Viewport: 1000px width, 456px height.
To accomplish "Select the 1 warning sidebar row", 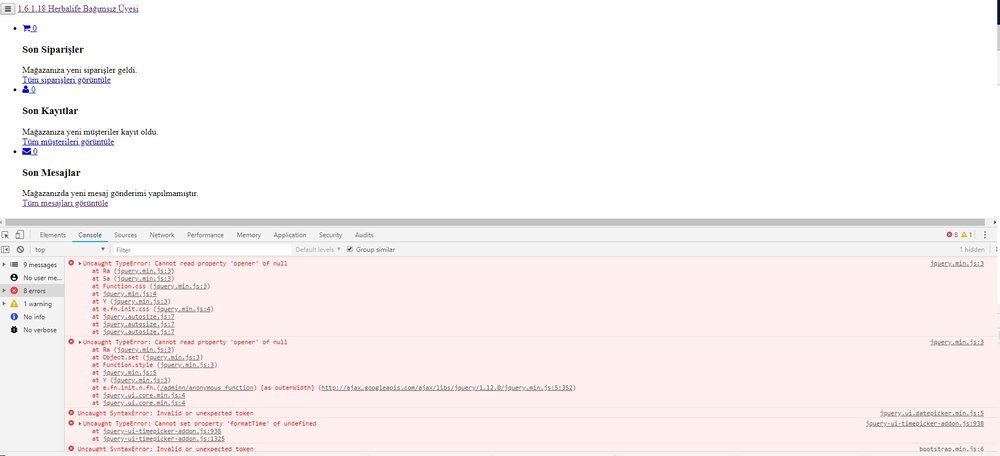I will pyautogui.click(x=32, y=304).
